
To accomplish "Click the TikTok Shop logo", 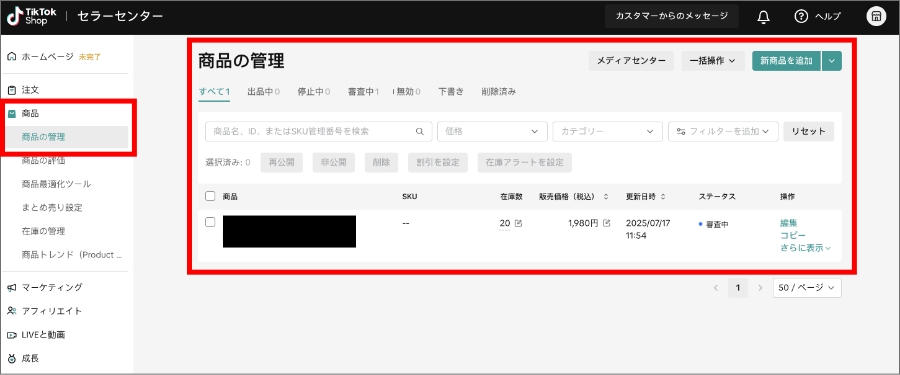I will pos(31,16).
